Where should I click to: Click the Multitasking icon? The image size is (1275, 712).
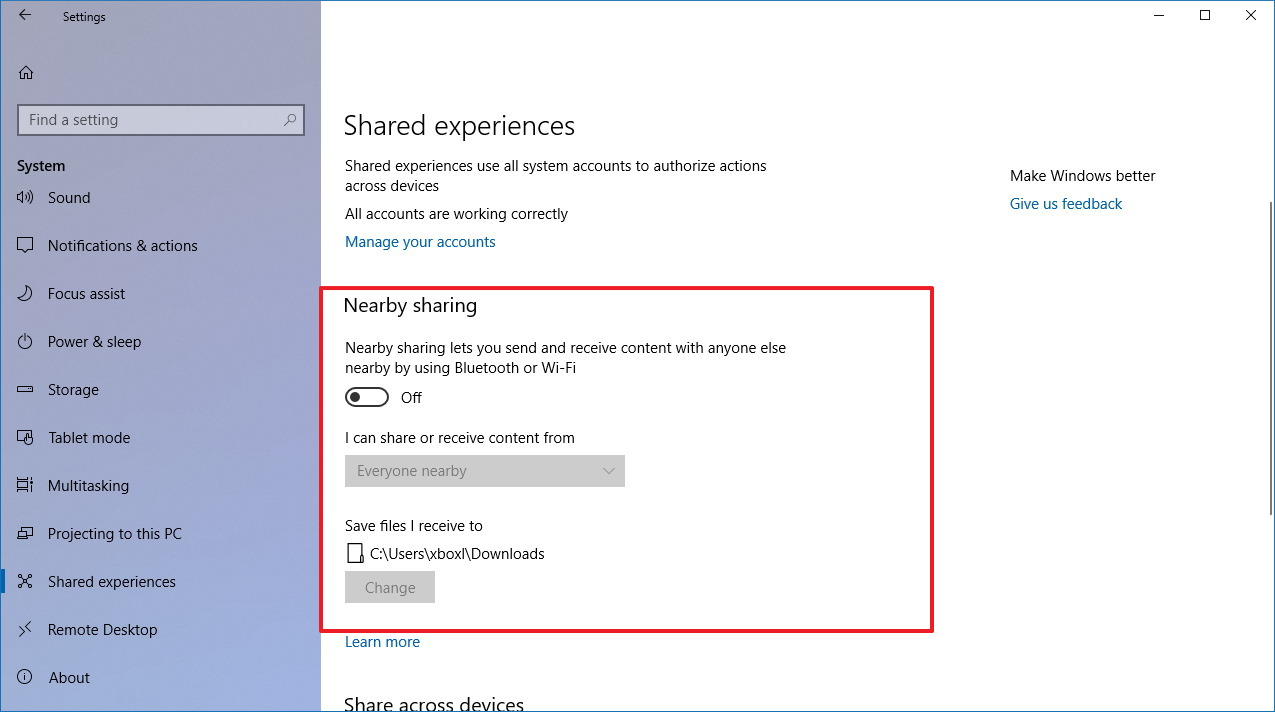click(x=26, y=486)
